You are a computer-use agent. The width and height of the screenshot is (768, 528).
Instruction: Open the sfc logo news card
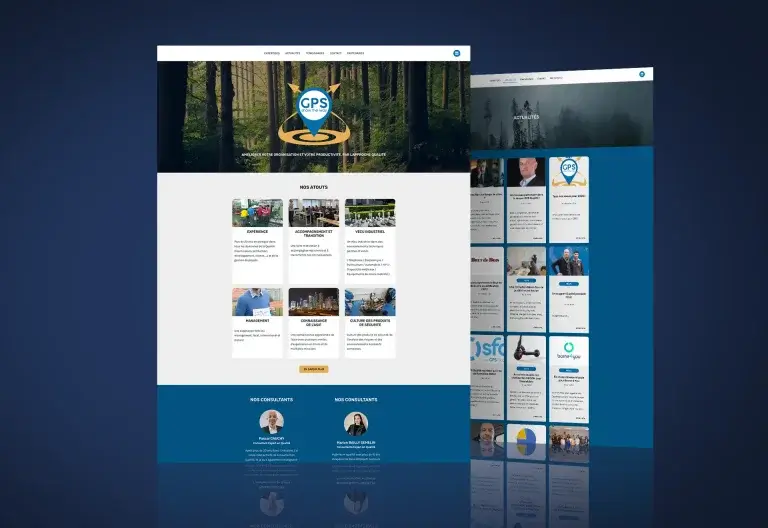[x=487, y=377]
